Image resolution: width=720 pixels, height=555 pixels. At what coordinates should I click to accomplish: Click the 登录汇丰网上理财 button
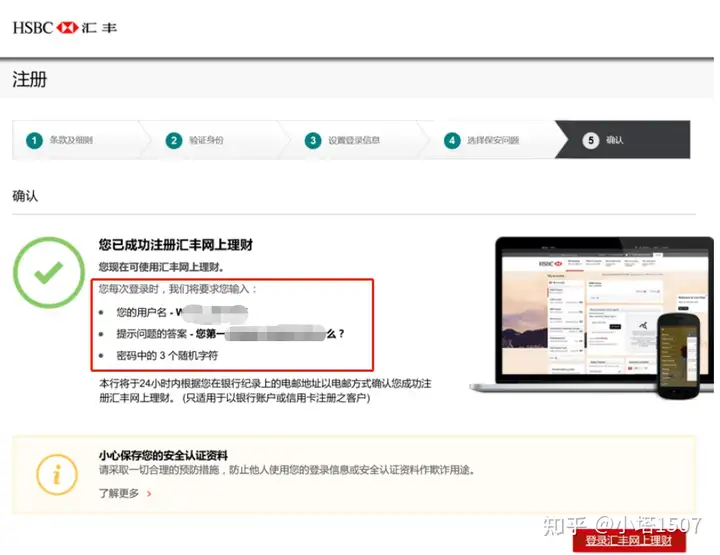(x=629, y=541)
